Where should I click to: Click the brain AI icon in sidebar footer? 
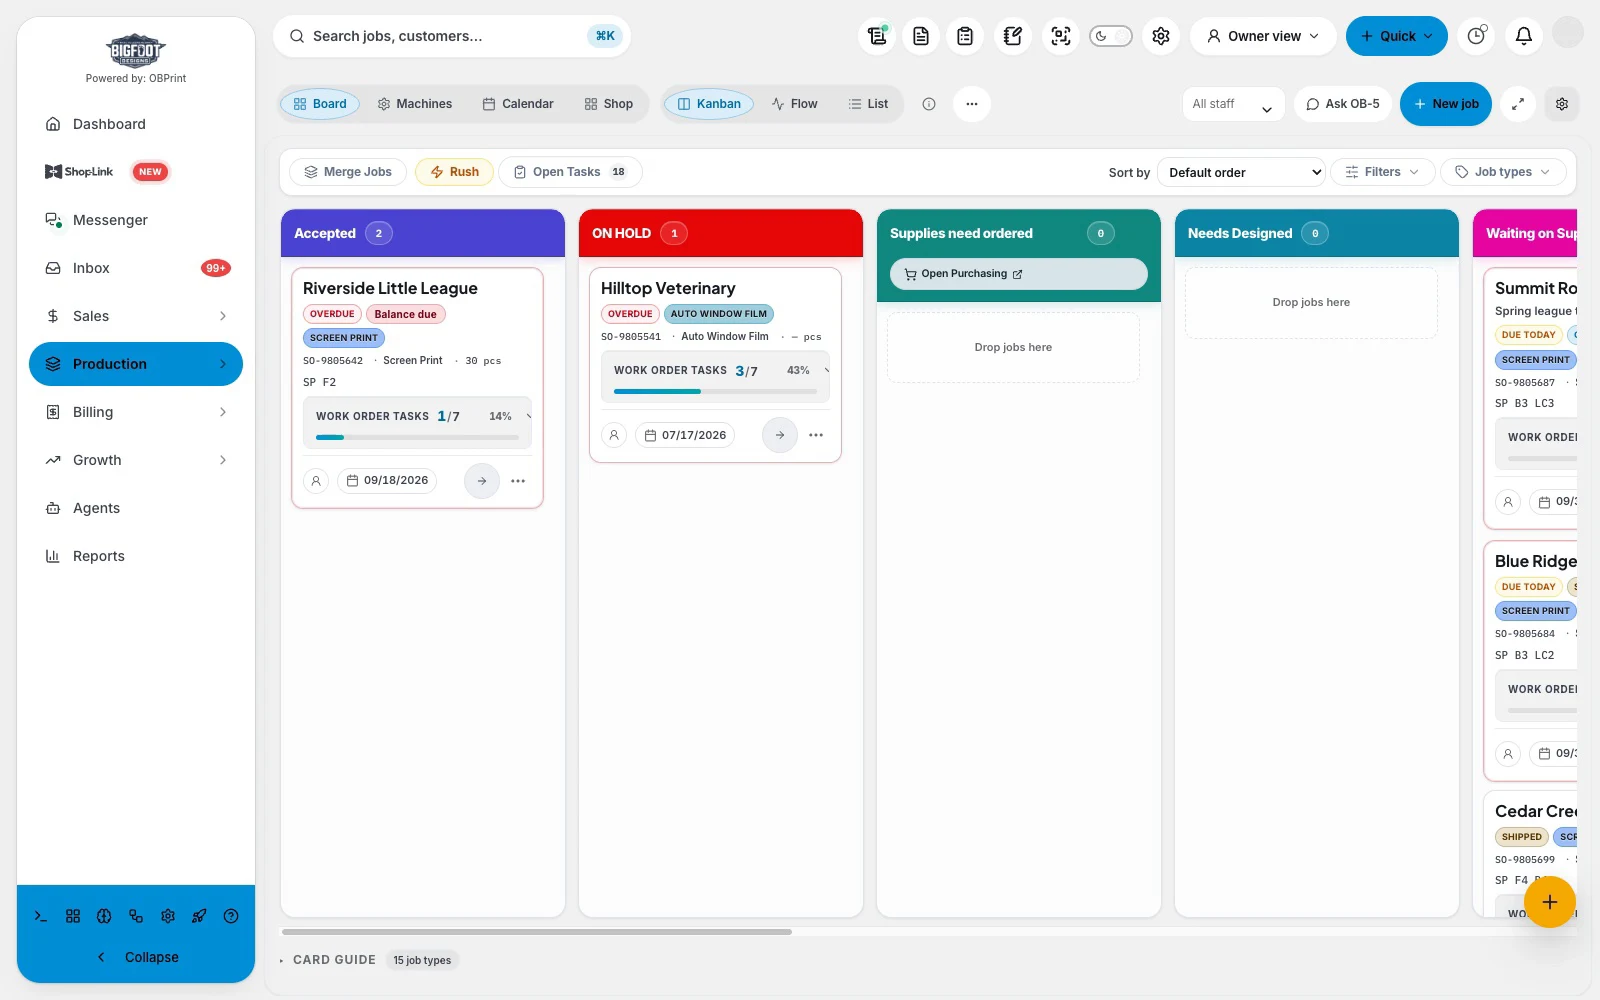click(104, 916)
